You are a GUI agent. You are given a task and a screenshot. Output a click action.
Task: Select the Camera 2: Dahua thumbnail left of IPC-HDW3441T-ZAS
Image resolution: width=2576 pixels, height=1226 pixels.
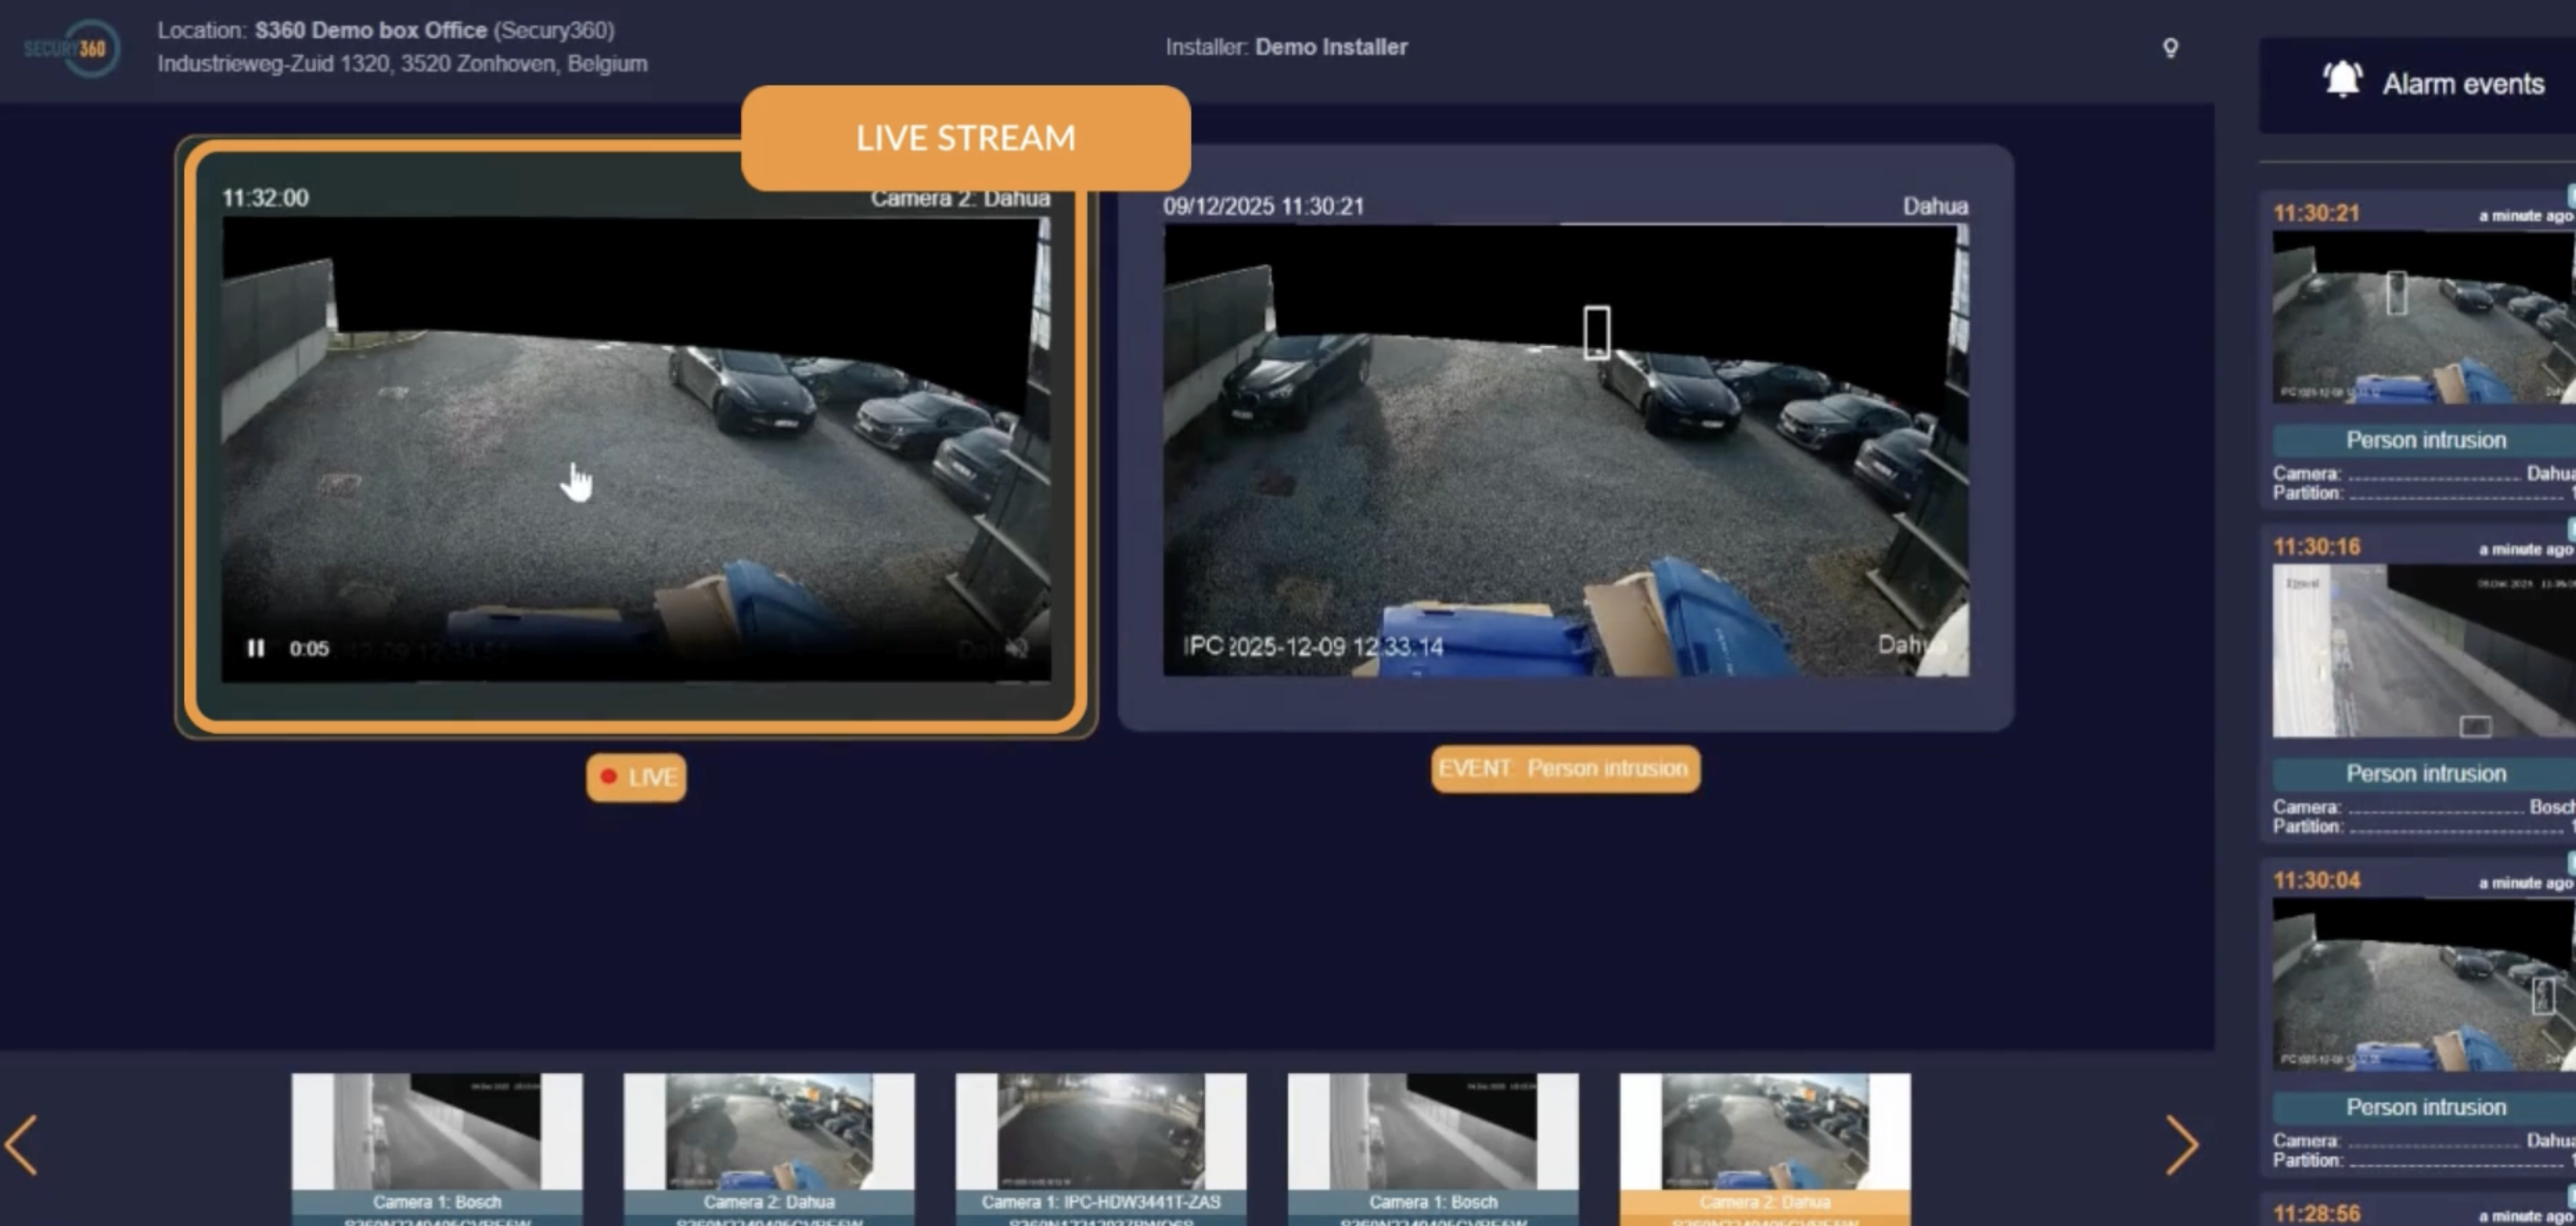click(x=769, y=1149)
